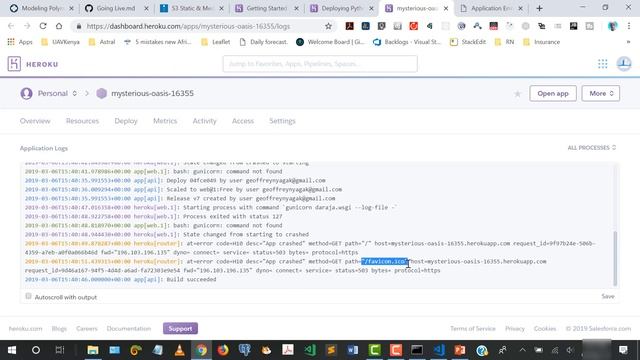The height and width of the screenshot is (360, 640).
Task: Open the Apps bookmarks shortcut
Action: pos(20,42)
